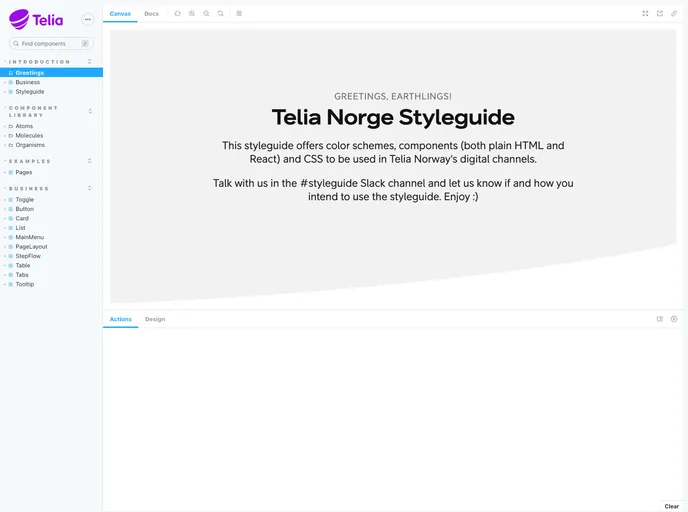Viewport: 688px width, 512px height.
Task: Click the 'Telia Norge Styleguide' heading
Action: pos(393,118)
